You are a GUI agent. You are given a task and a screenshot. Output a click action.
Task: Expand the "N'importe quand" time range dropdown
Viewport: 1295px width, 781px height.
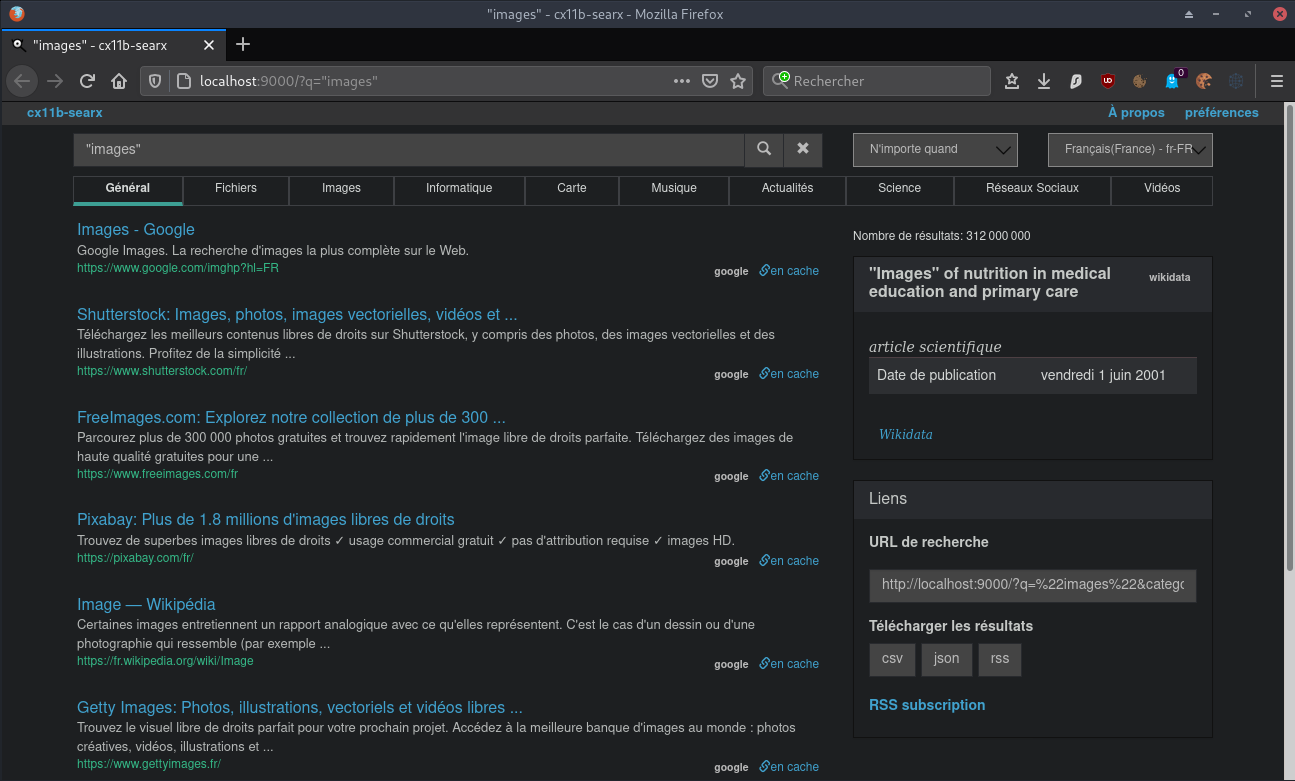coord(935,150)
